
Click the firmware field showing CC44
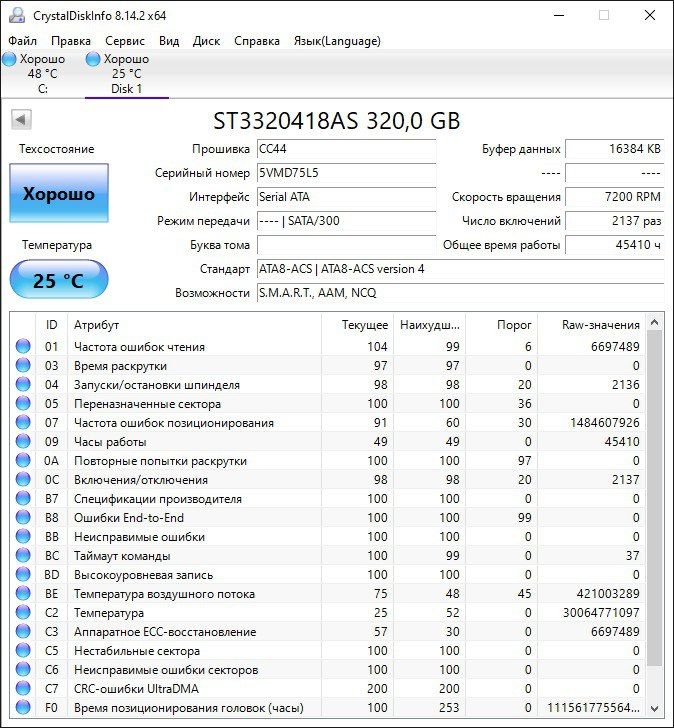pos(346,149)
